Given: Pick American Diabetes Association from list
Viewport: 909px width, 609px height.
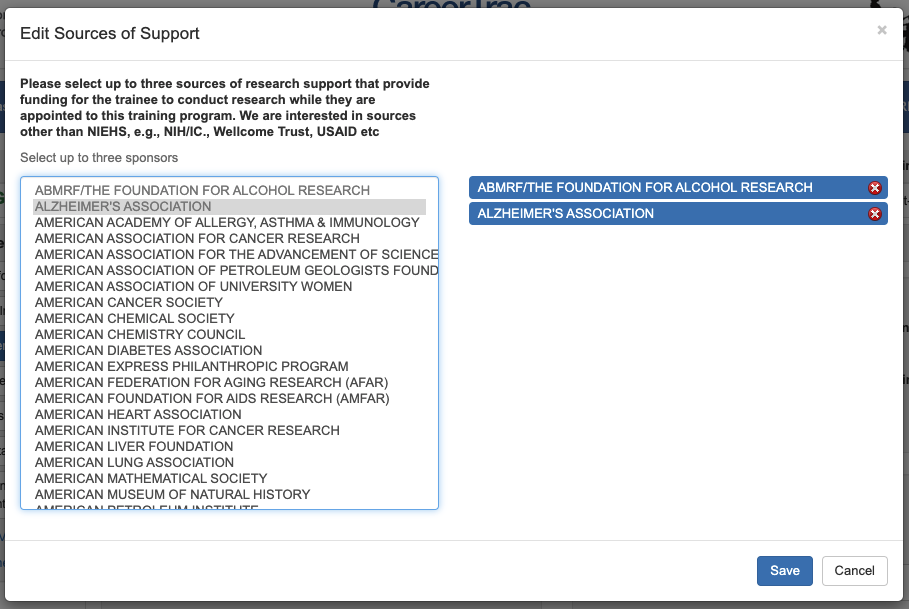Looking at the screenshot, I should [148, 350].
